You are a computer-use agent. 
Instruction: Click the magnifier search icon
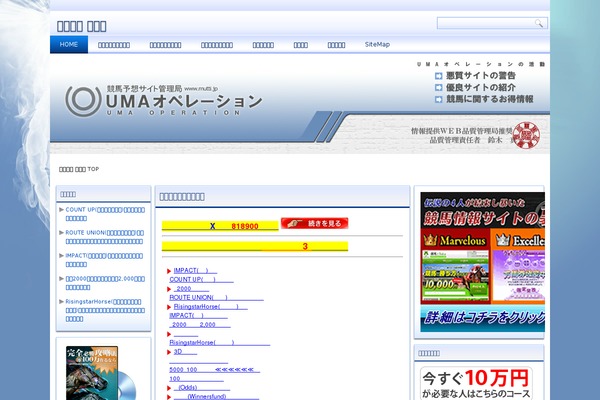539,23
